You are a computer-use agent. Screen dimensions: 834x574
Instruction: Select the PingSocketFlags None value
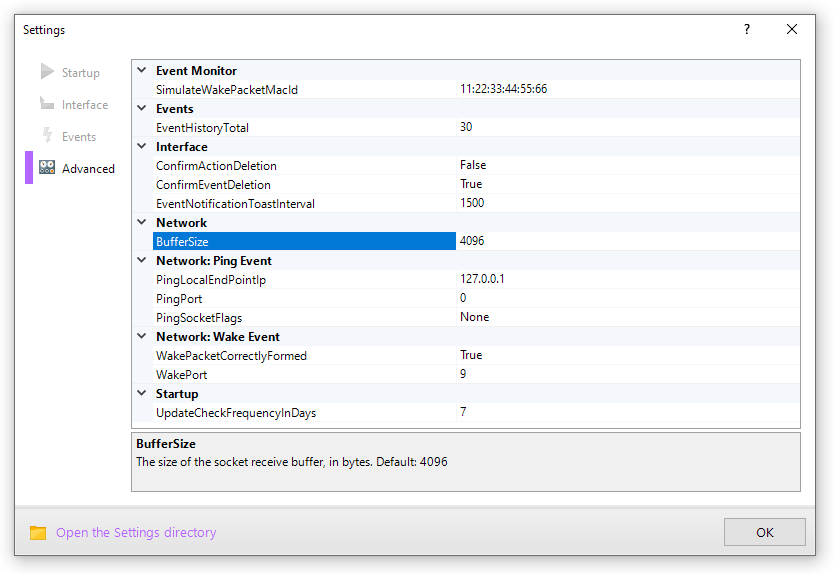tap(474, 318)
